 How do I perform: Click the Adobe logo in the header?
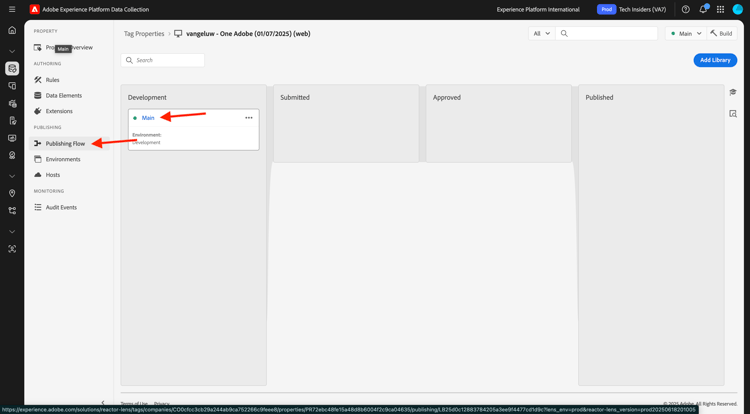[34, 9]
